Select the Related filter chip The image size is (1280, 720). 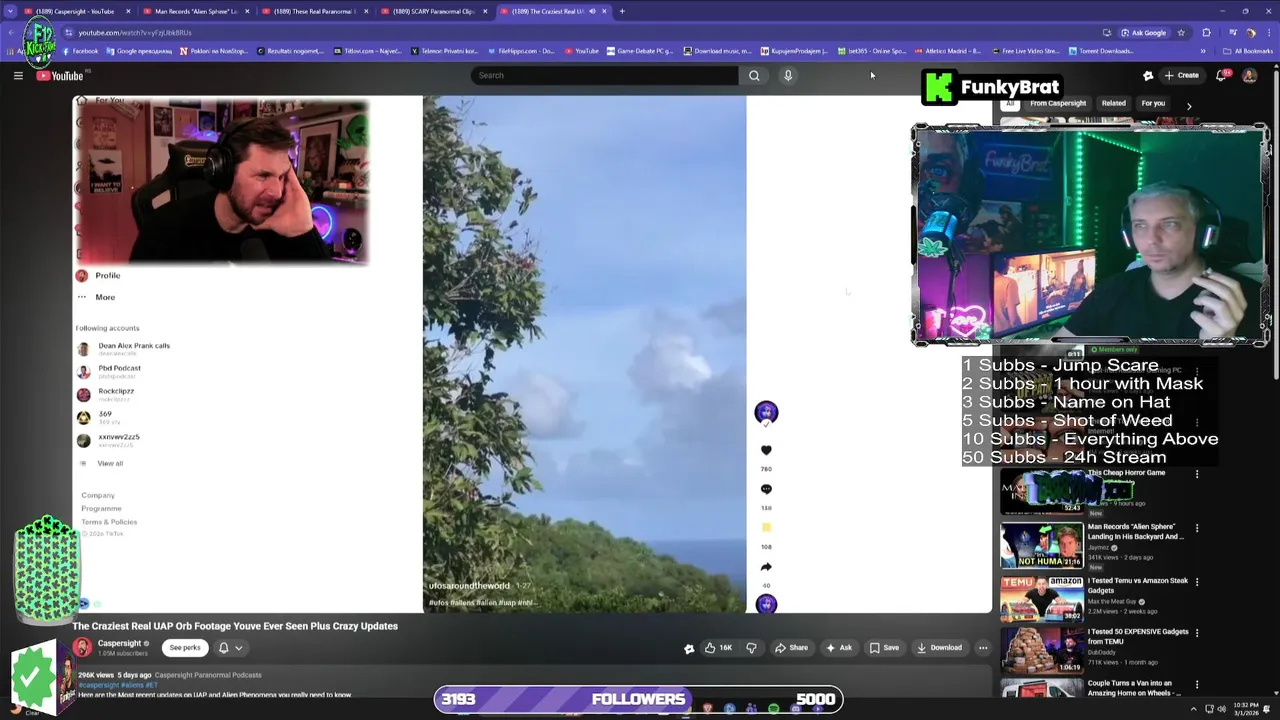[x=1113, y=104]
